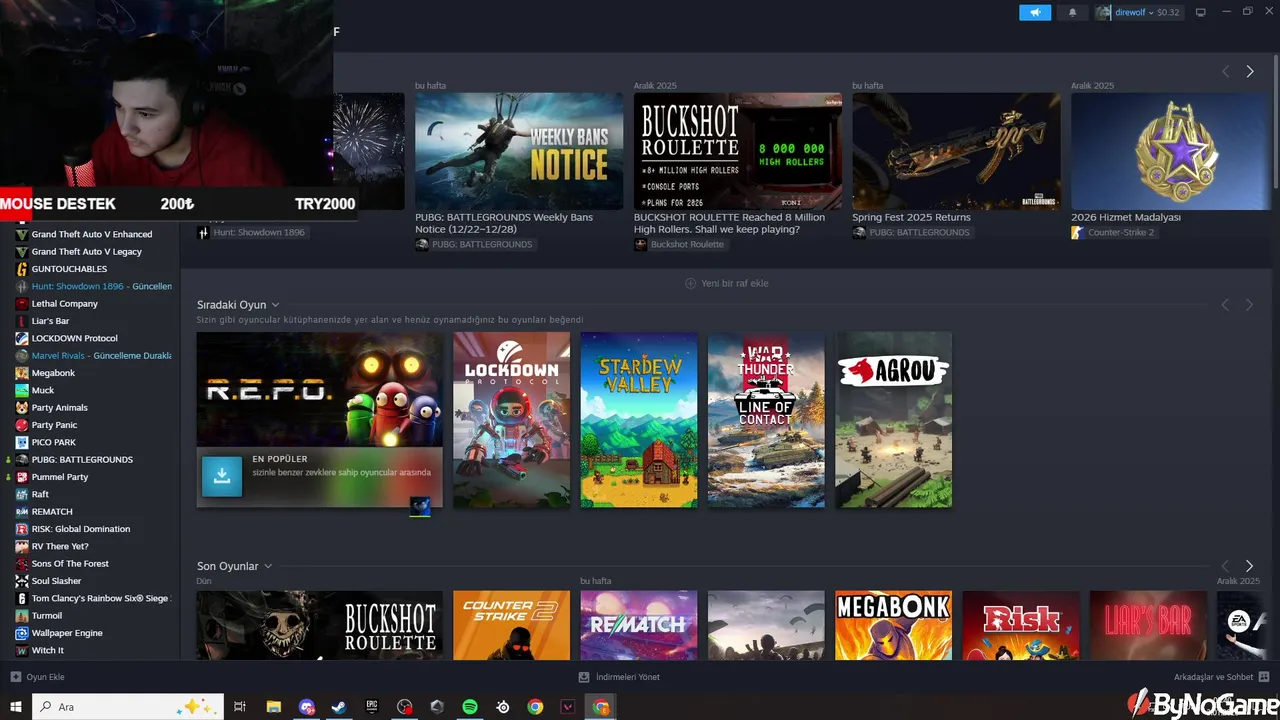Go to next news items arrow
Screen dimensions: 1280x720
coord(1249,71)
